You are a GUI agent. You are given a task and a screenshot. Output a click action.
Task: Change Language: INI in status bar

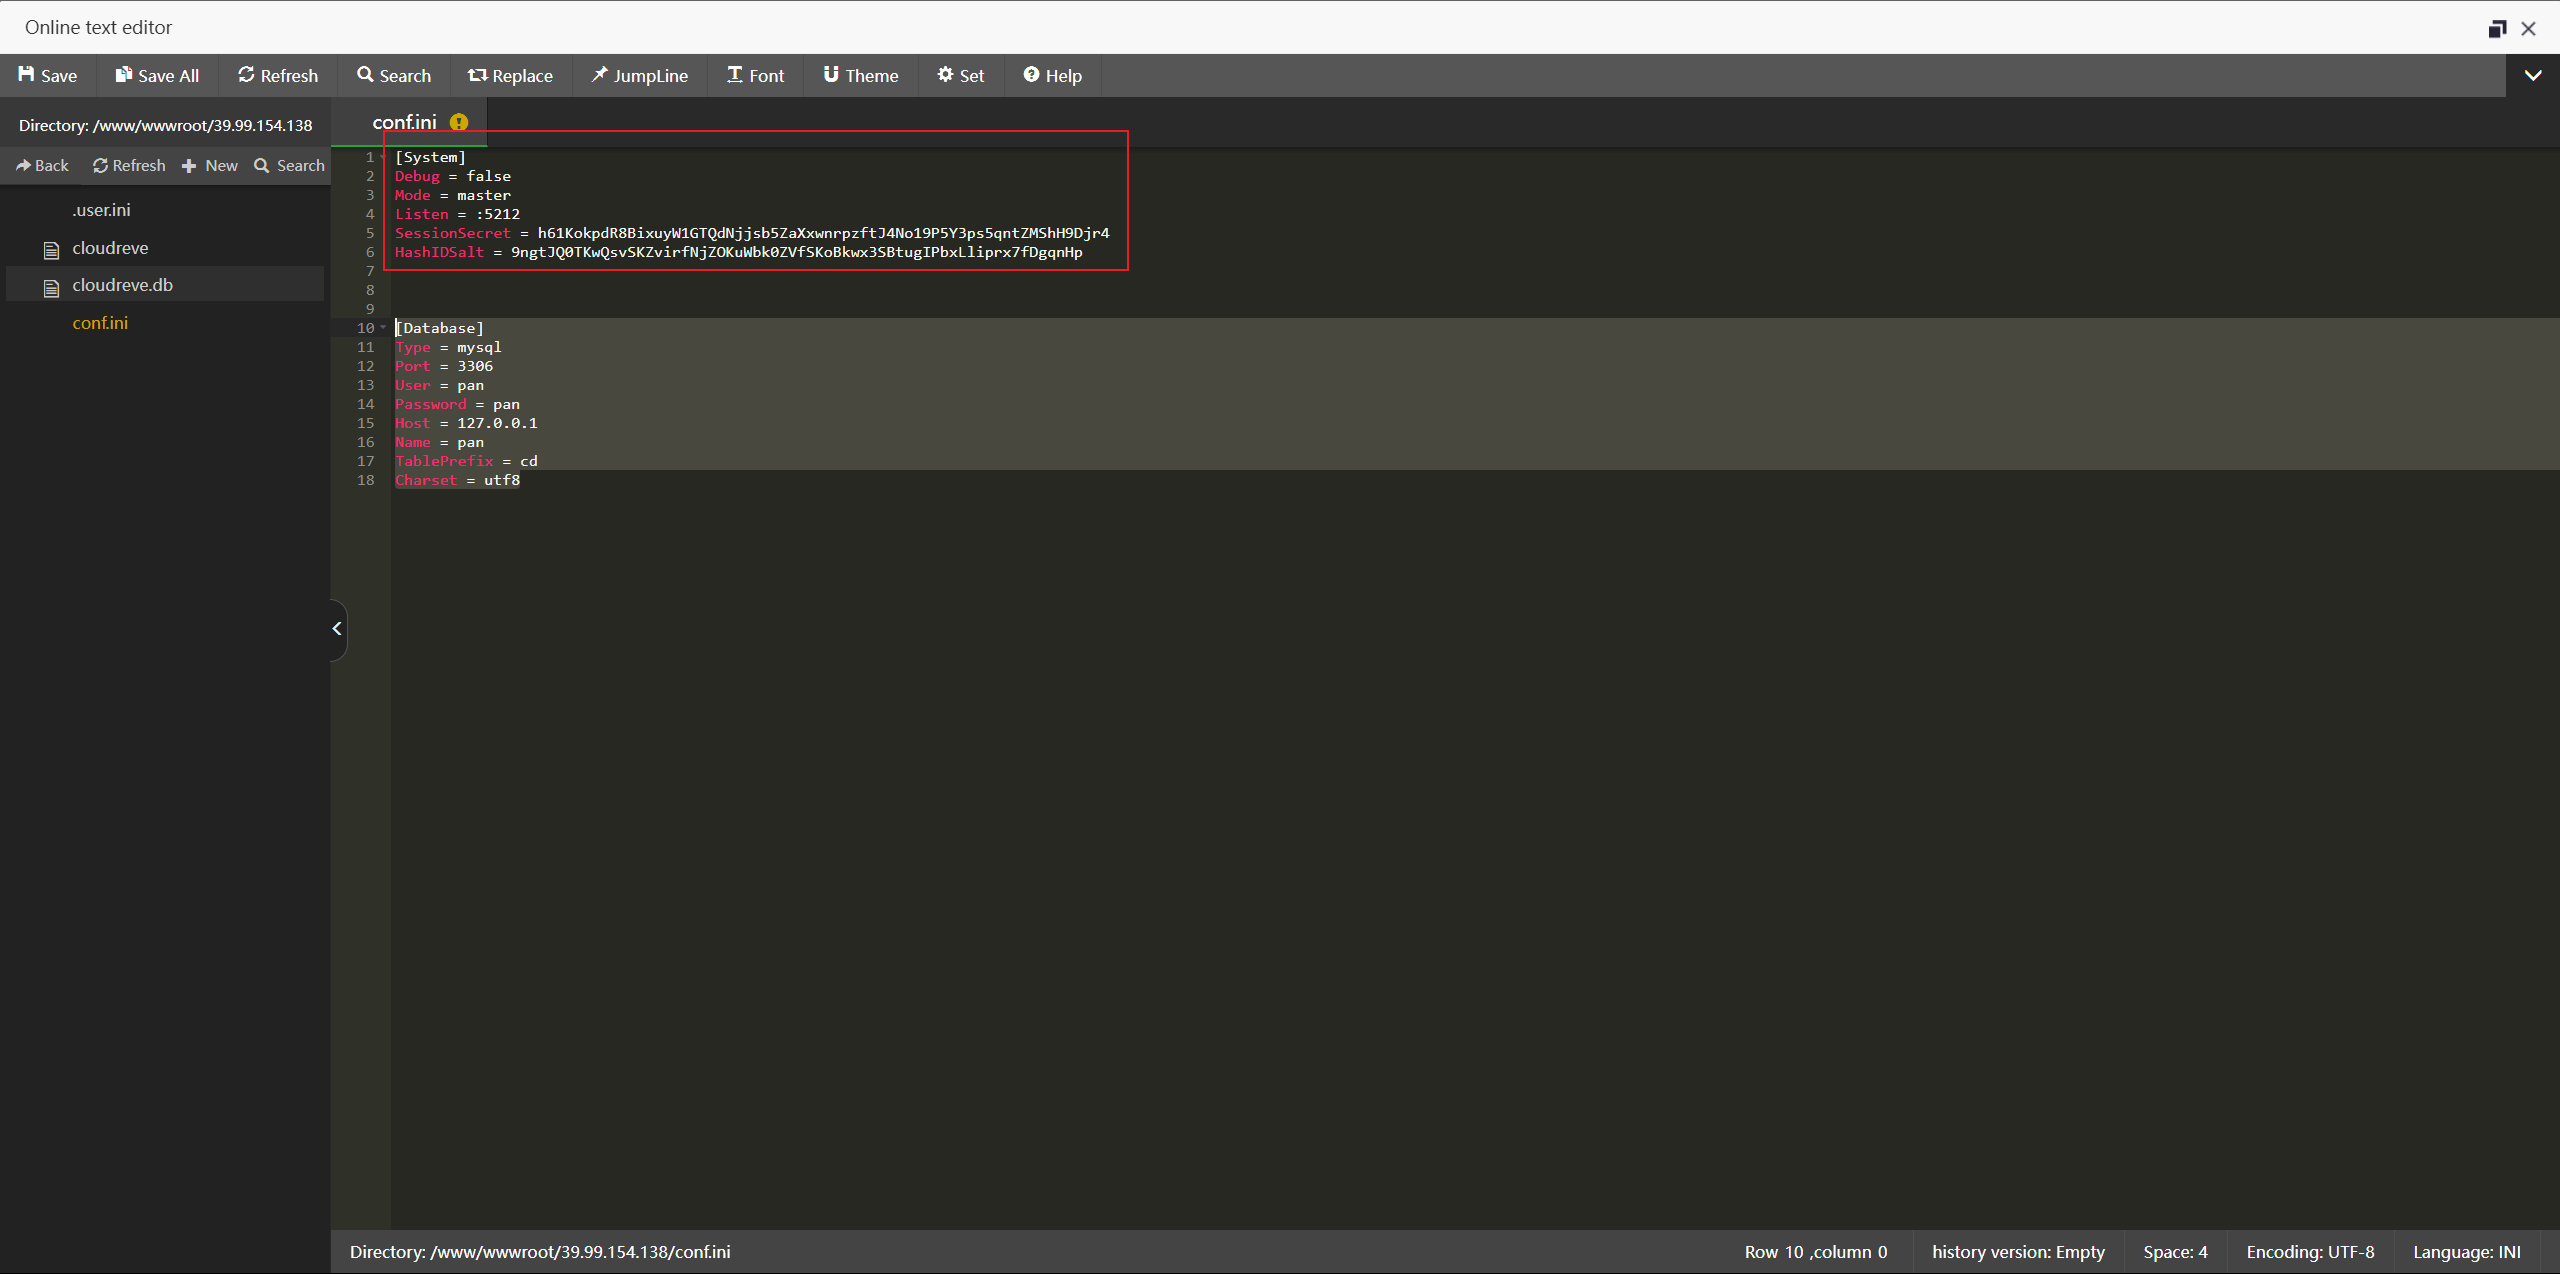tap(2466, 1252)
